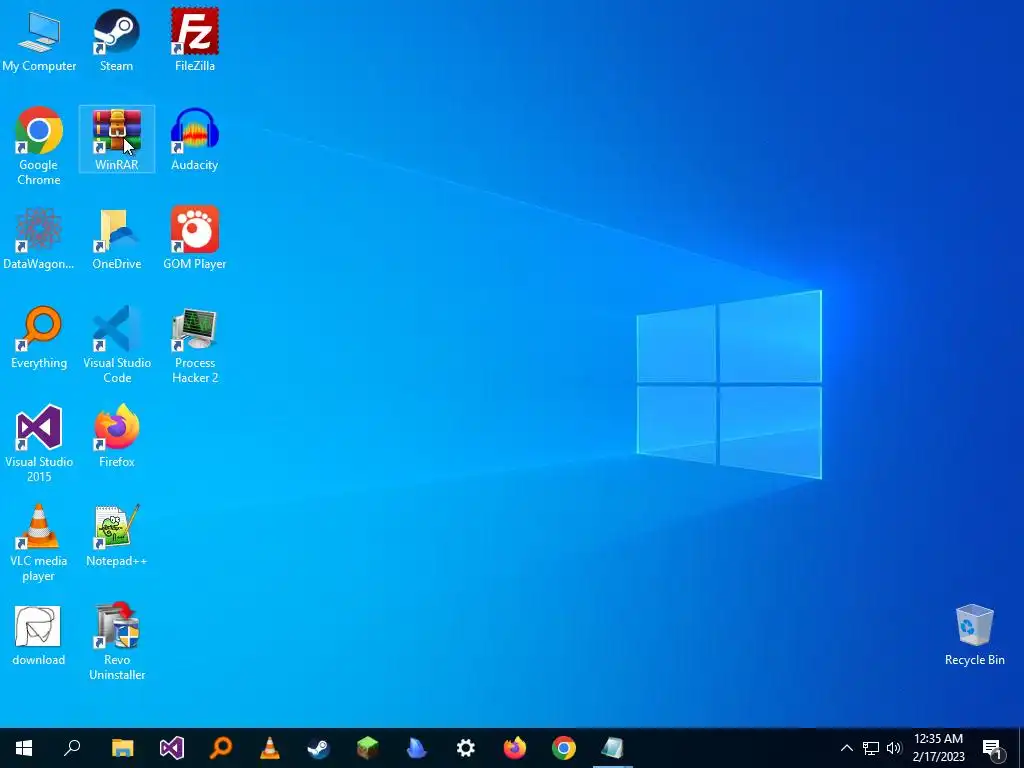The width and height of the screenshot is (1024, 768).
Task: Open Settings gear on the taskbar
Action: [x=466, y=748]
